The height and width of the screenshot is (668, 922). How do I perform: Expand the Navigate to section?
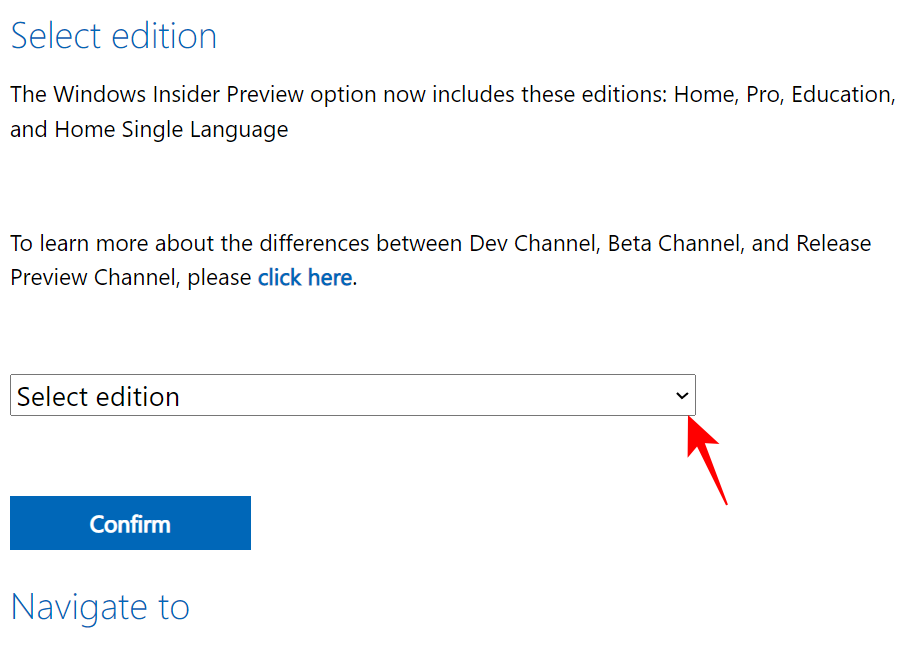click(x=100, y=607)
